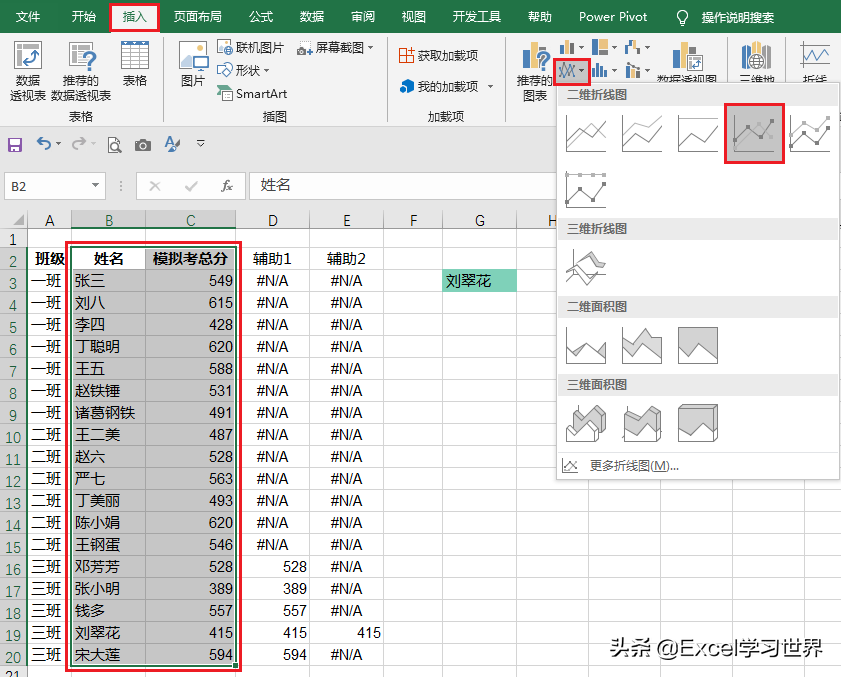Select 2D 100% stacked area chart
The height and width of the screenshot is (677, 841).
click(697, 345)
